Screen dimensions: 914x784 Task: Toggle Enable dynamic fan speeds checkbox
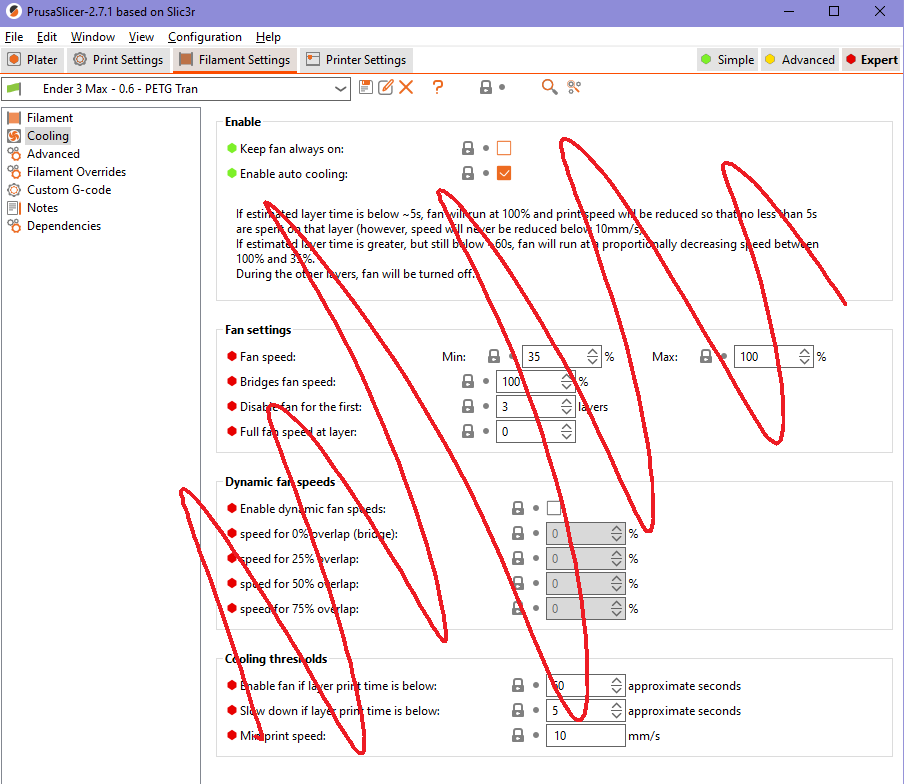coord(554,508)
